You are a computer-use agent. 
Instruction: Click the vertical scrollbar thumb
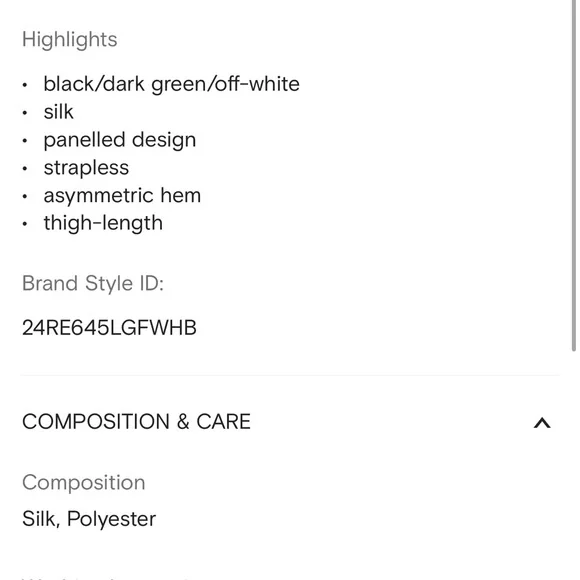[x=574, y=175]
